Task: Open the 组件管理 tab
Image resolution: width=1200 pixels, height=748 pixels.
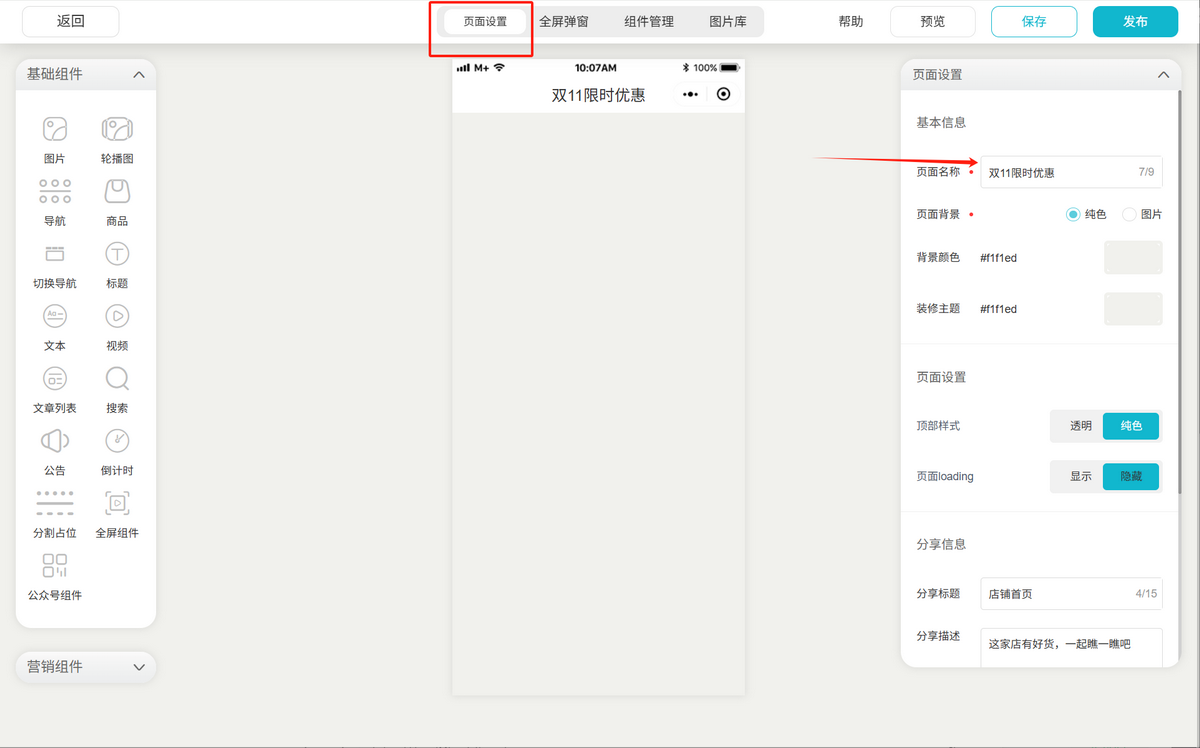Action: [x=649, y=21]
